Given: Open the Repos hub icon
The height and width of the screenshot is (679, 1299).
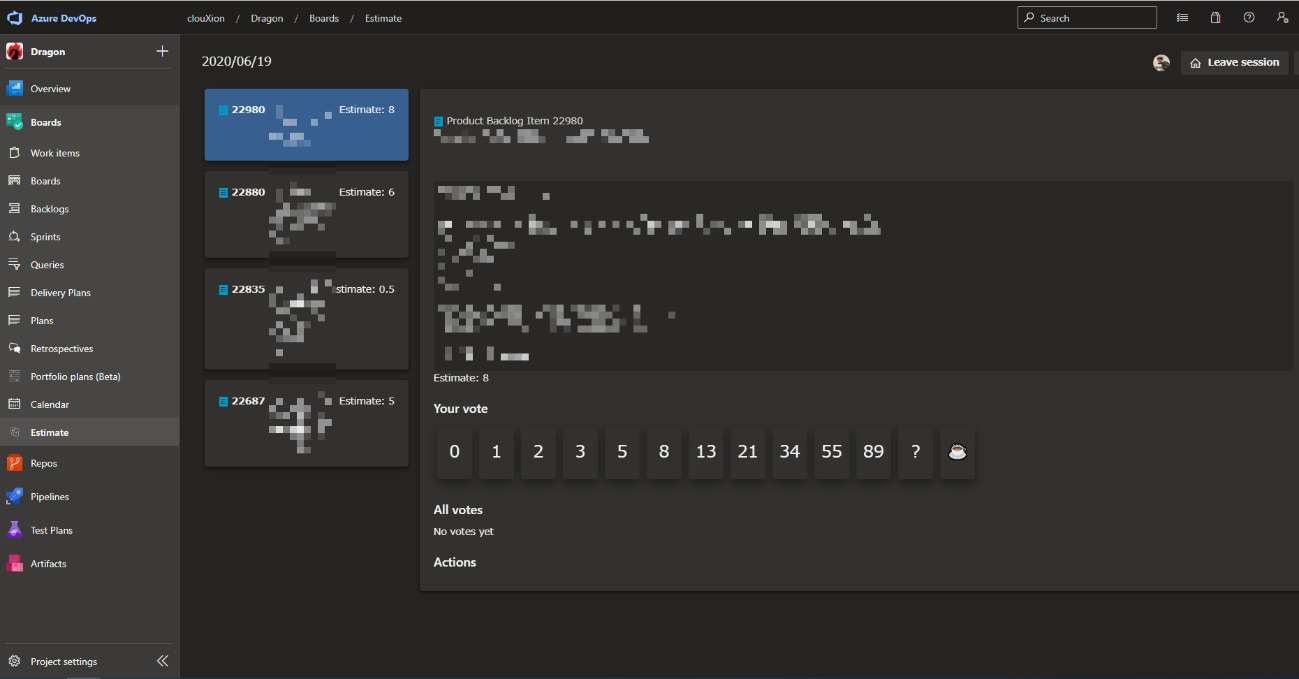Looking at the screenshot, I should [14, 463].
